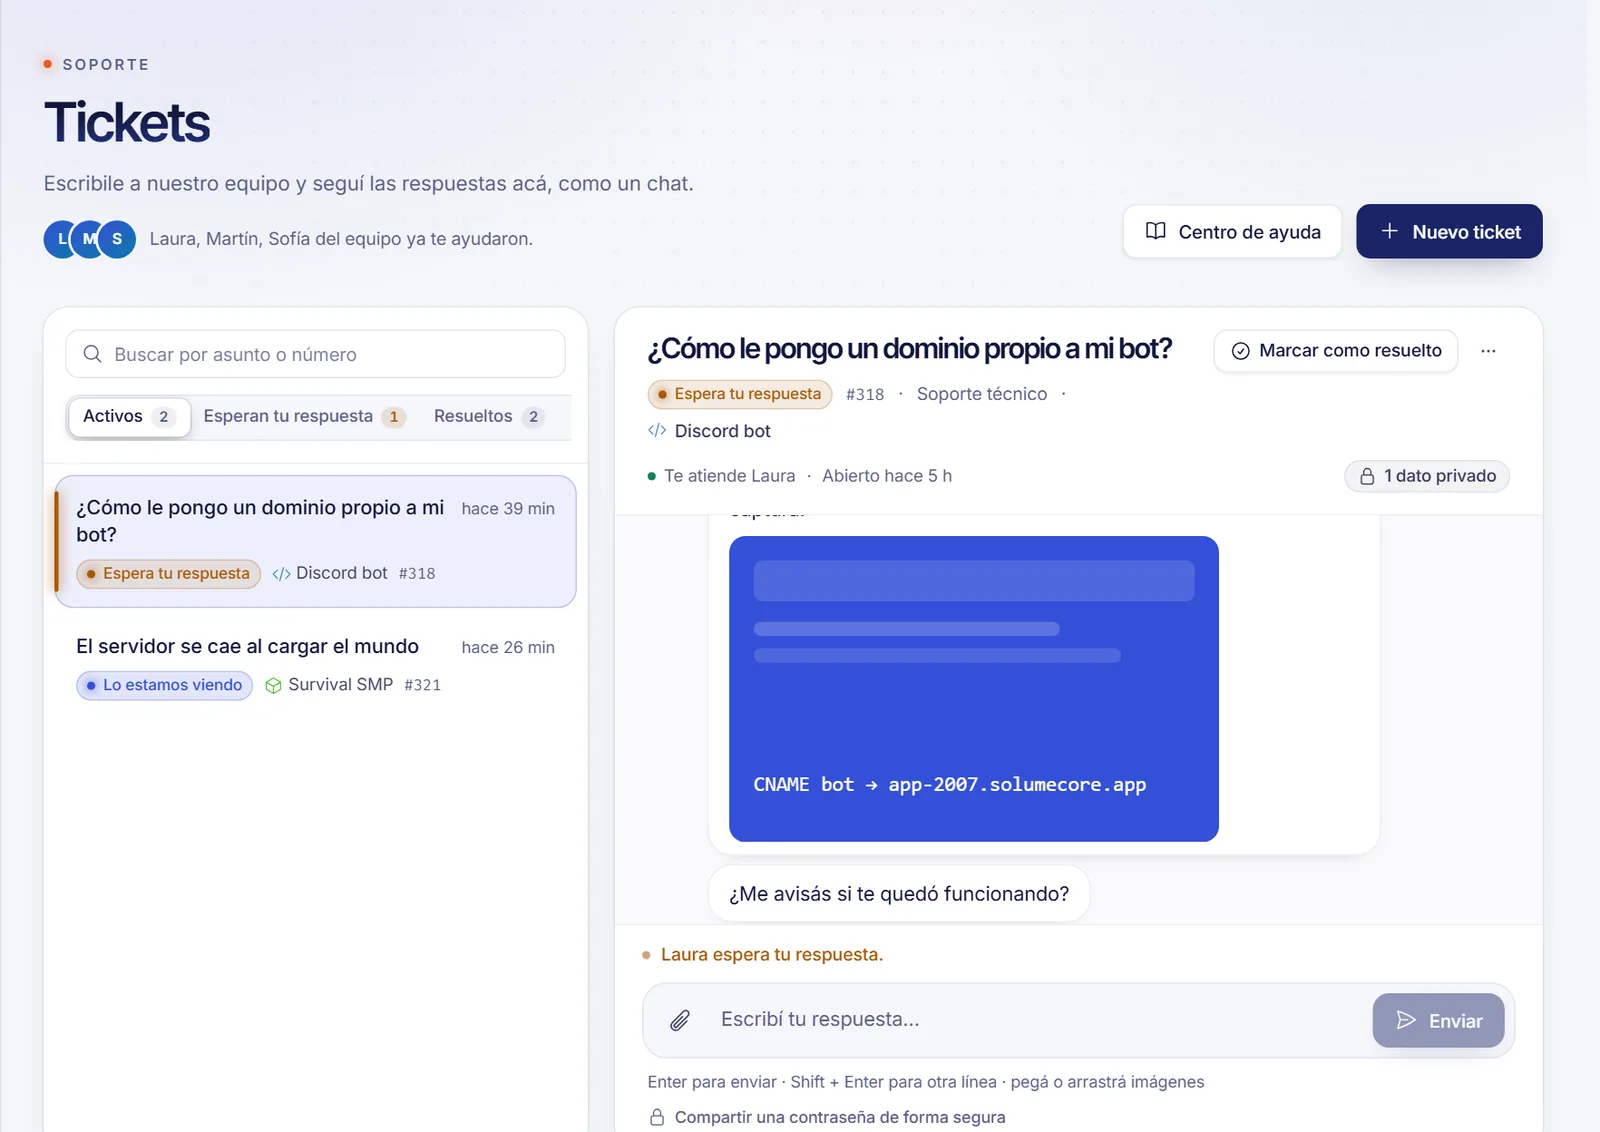
Task: Switch to Esperan tu respuesta tab
Action: 304,416
